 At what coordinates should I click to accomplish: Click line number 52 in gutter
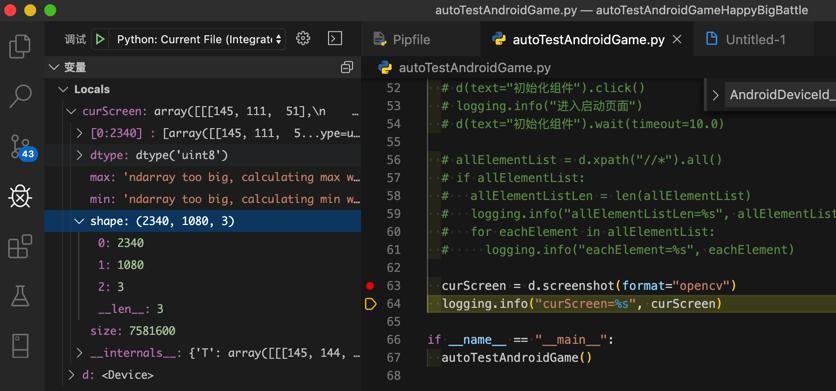[393, 88]
